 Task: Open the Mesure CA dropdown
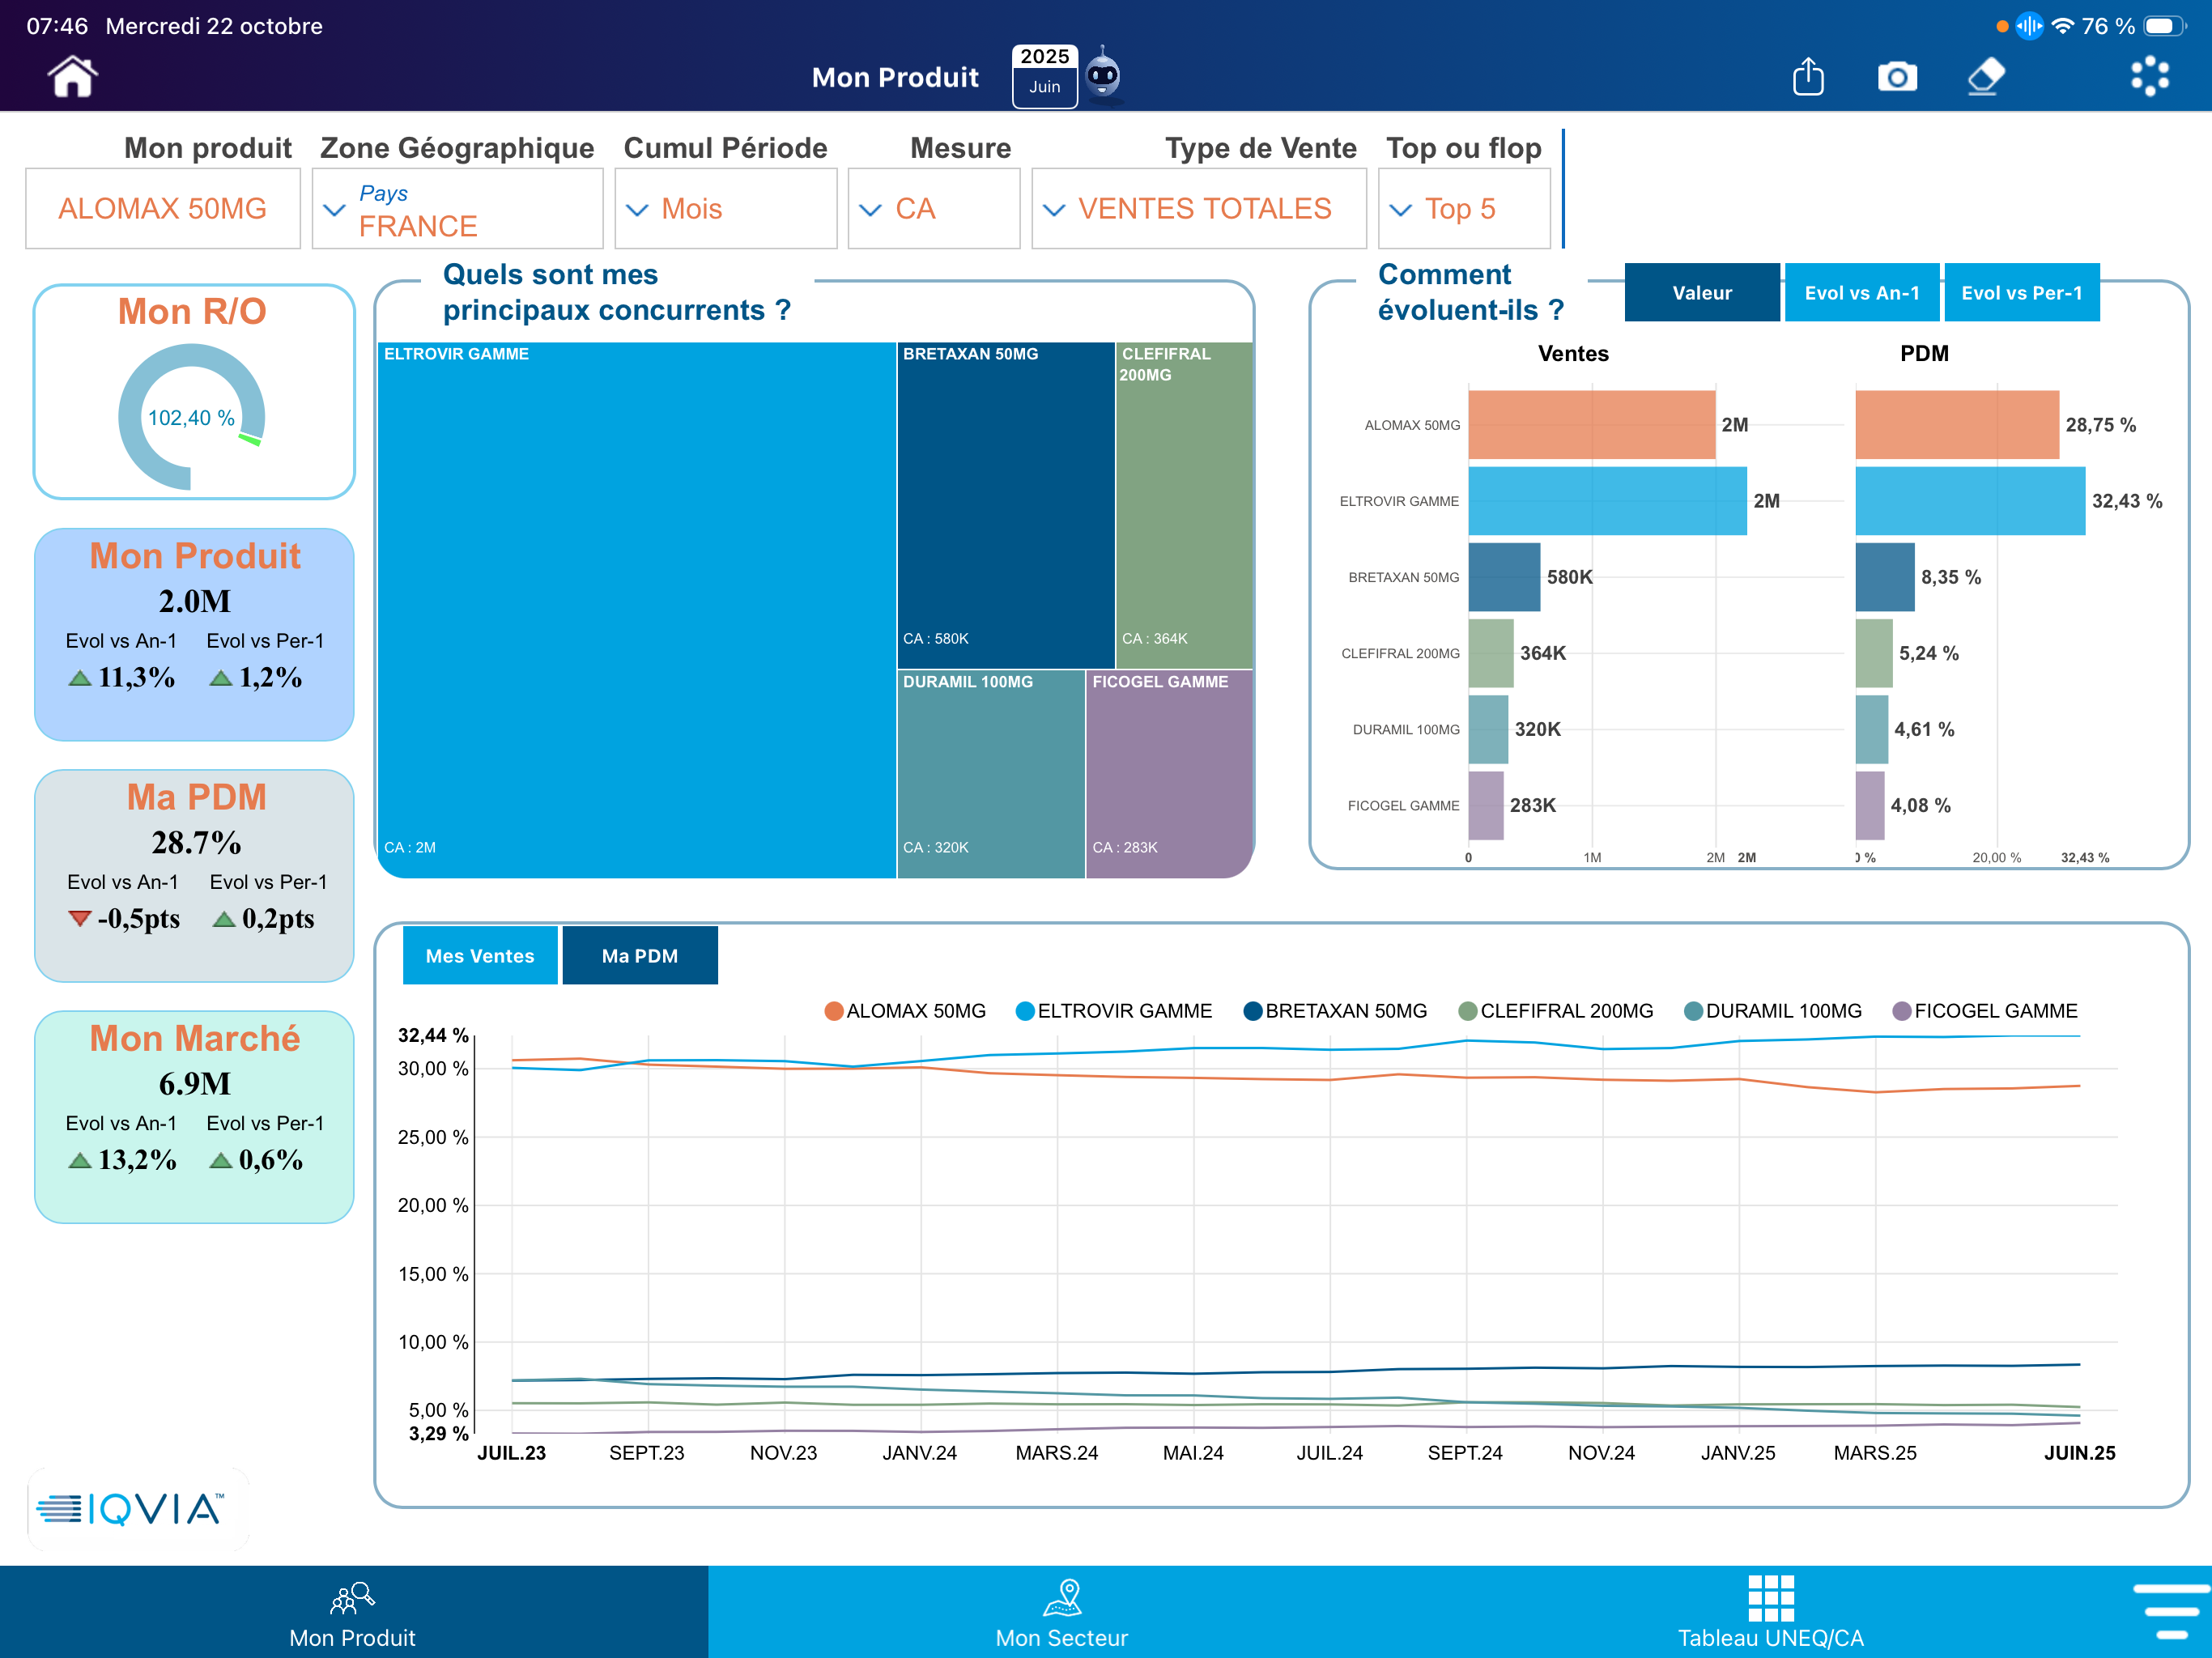point(933,208)
